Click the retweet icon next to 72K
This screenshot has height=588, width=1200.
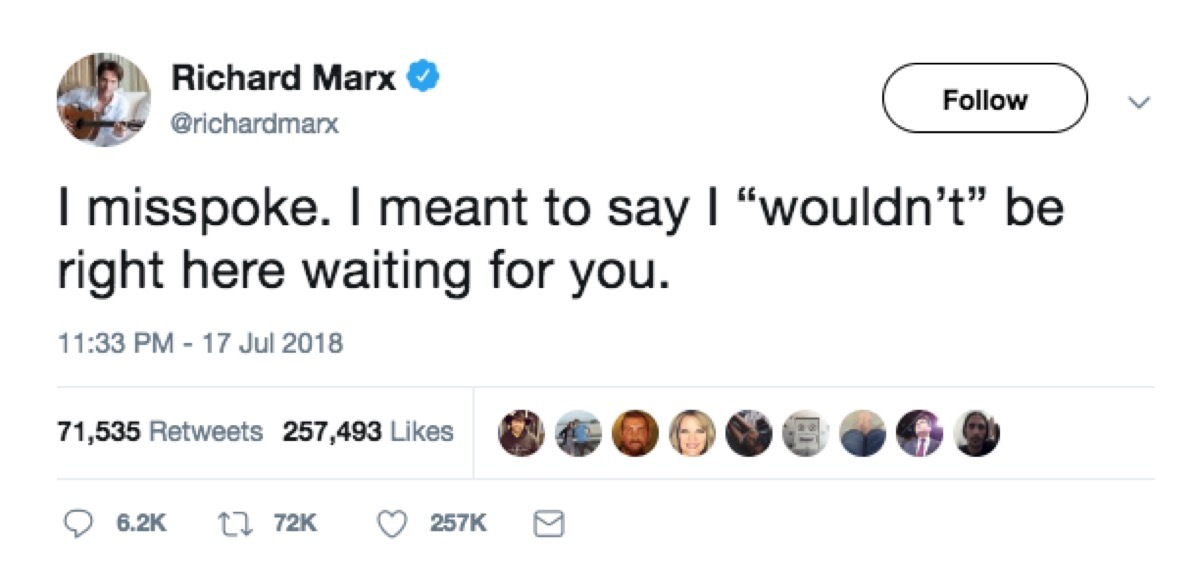(233, 521)
